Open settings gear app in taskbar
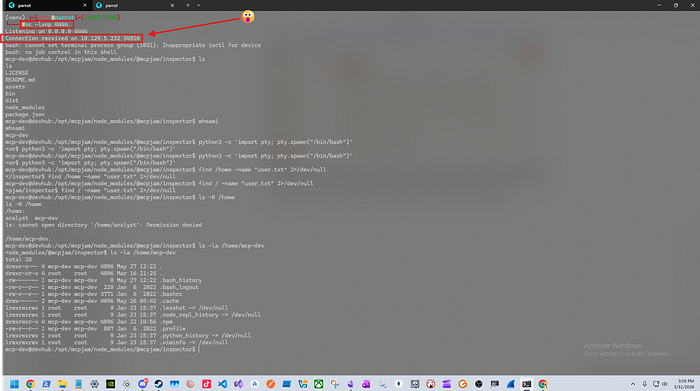The height and width of the screenshot is (391, 700). (94, 384)
